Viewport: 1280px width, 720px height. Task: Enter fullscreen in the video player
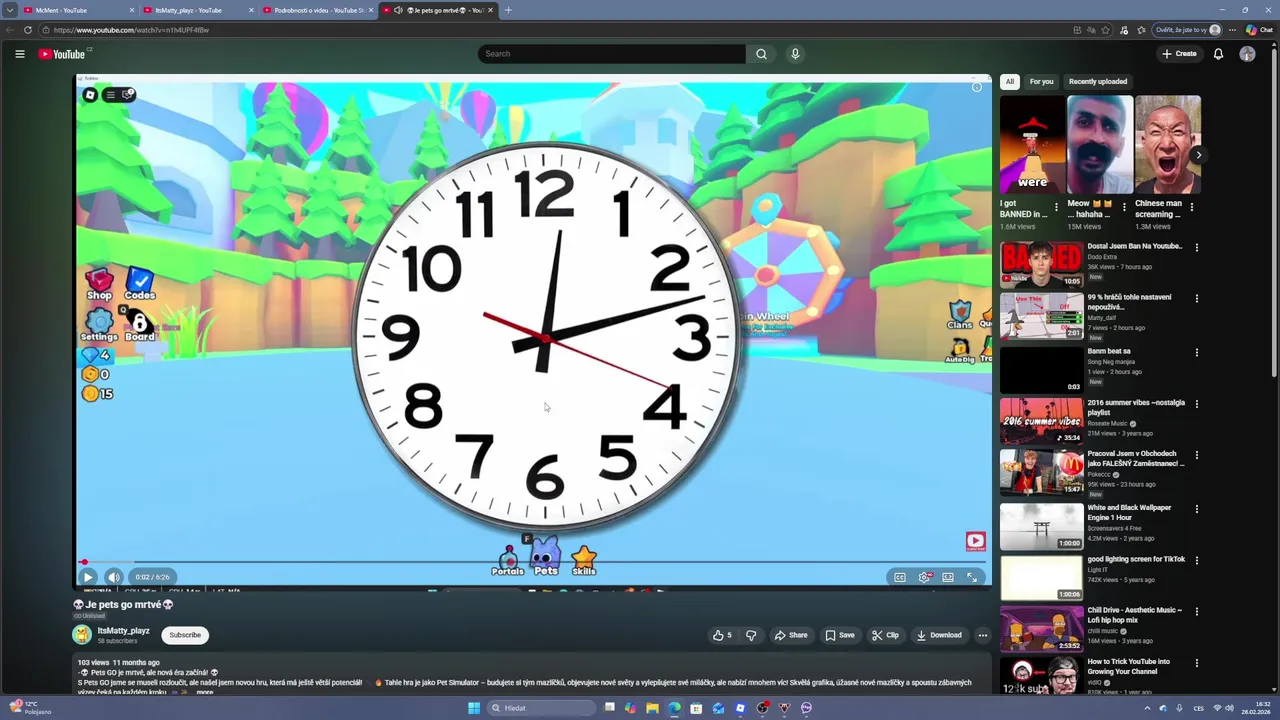tap(972, 577)
